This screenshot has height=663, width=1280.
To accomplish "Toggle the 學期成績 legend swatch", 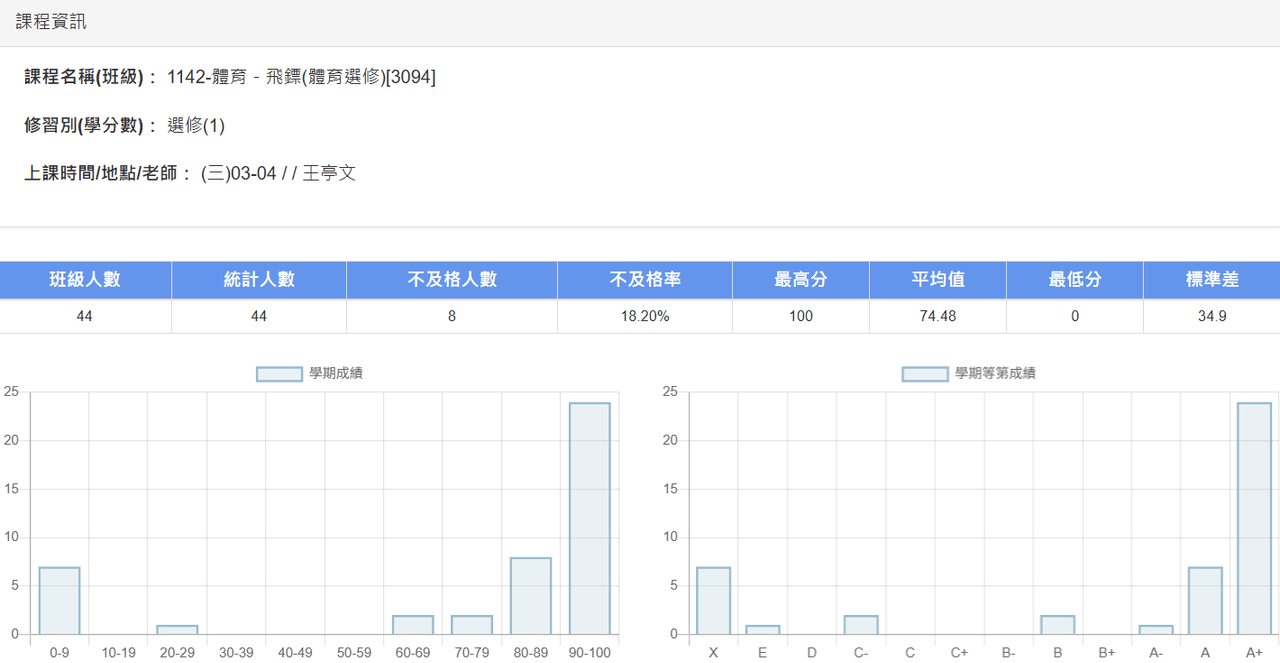I will click(279, 374).
